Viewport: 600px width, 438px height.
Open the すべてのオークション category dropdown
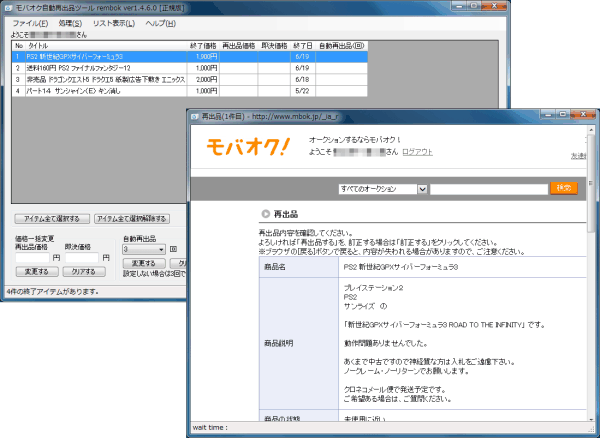pos(382,189)
